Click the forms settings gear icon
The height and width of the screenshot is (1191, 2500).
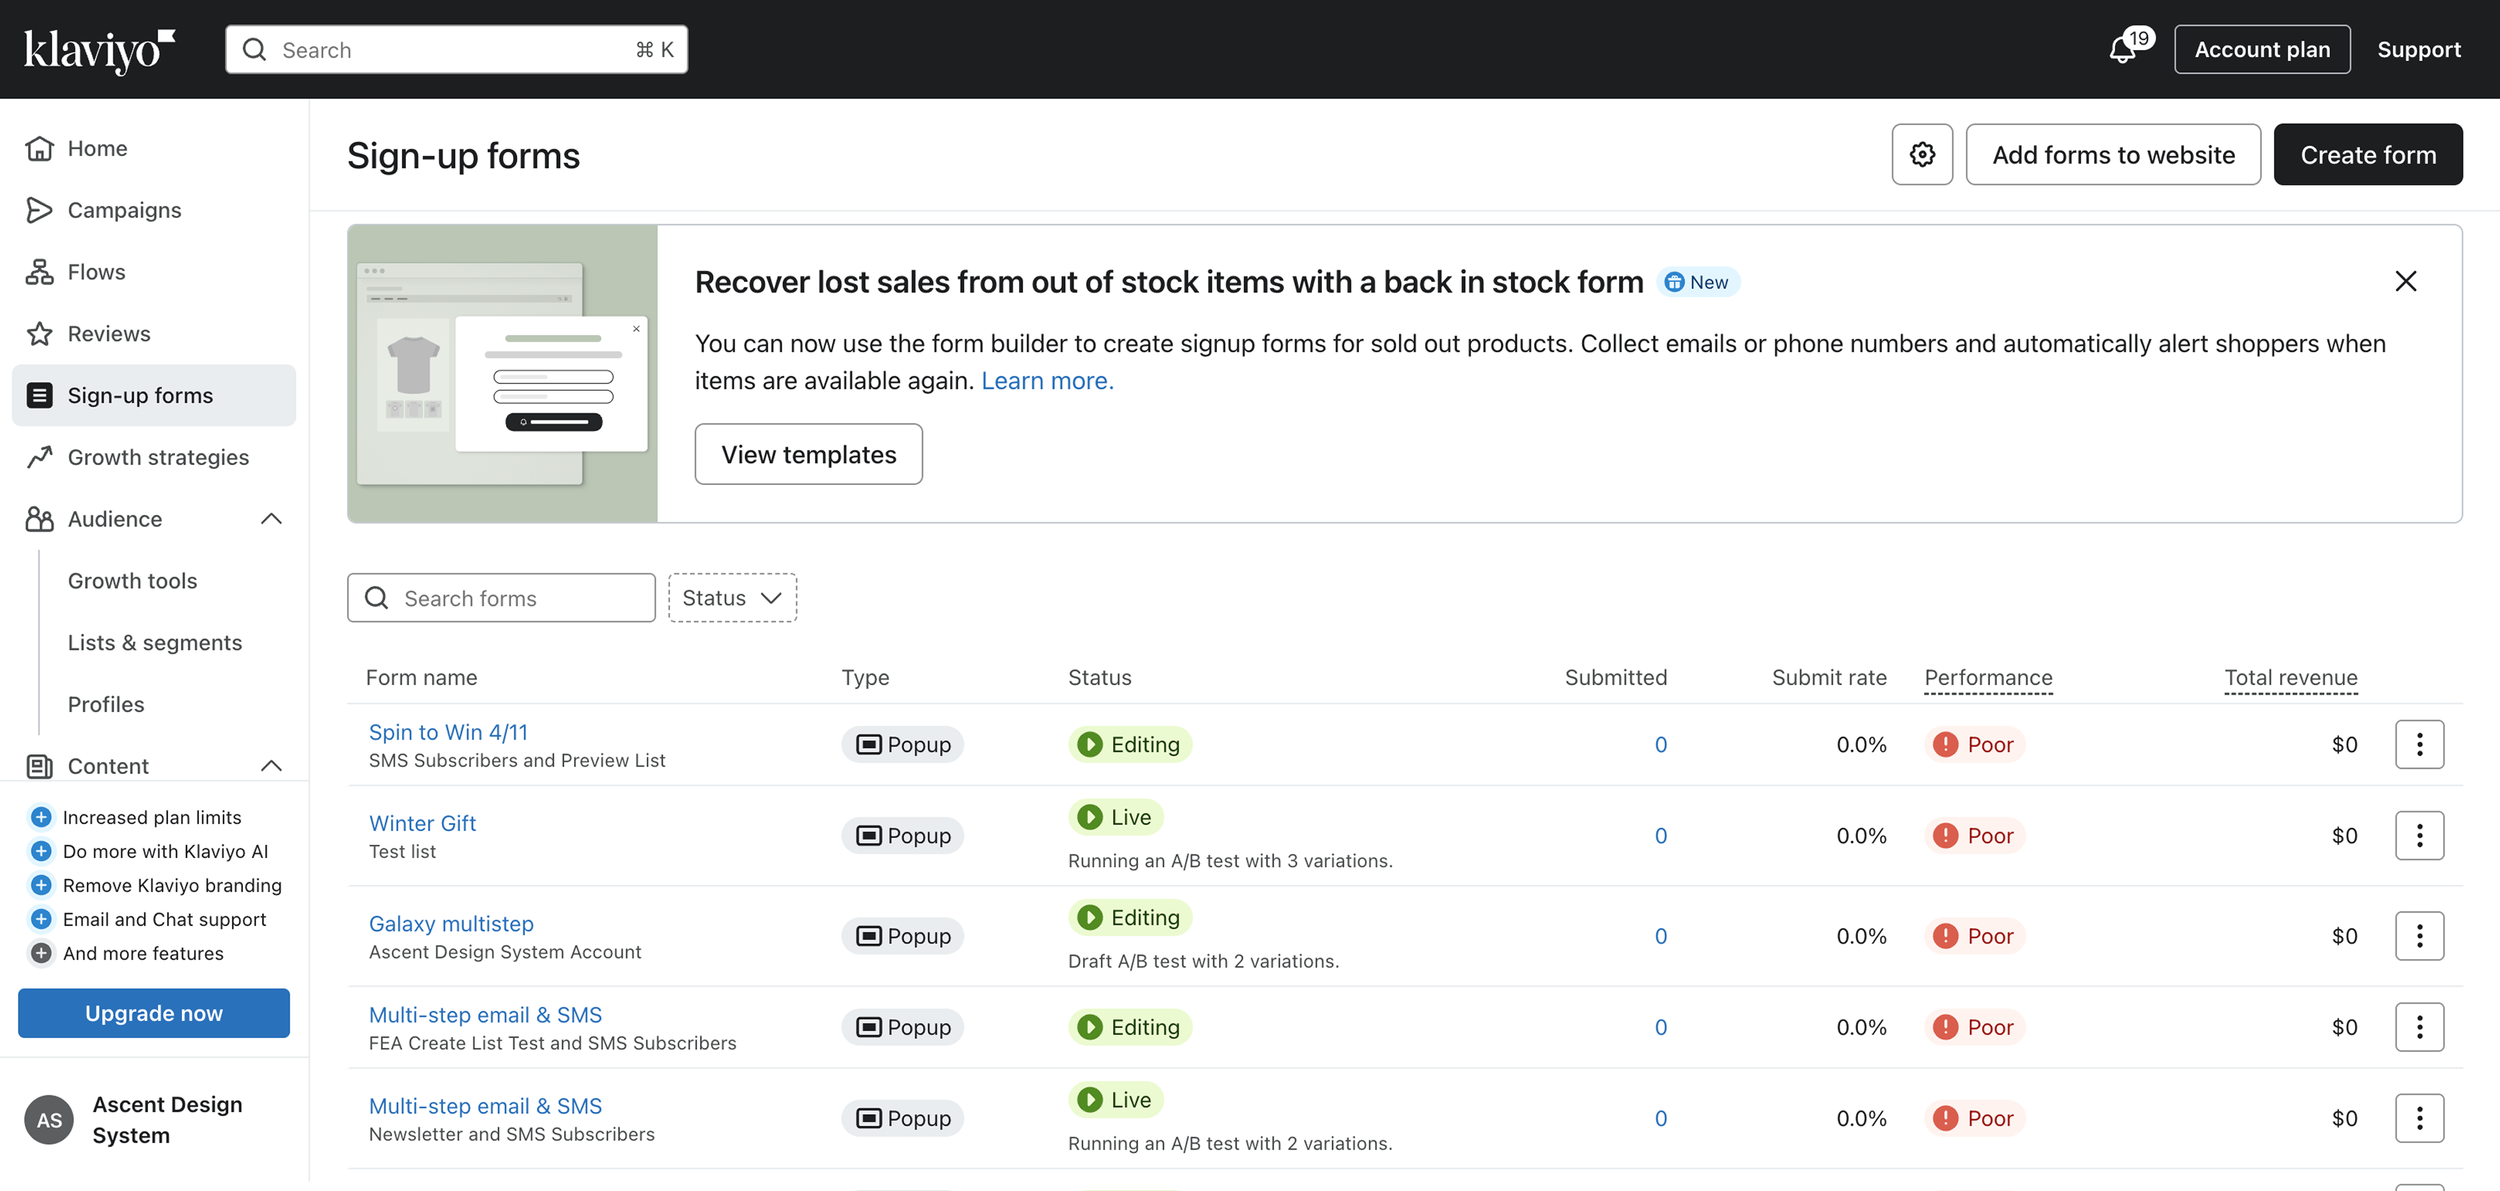point(1921,155)
